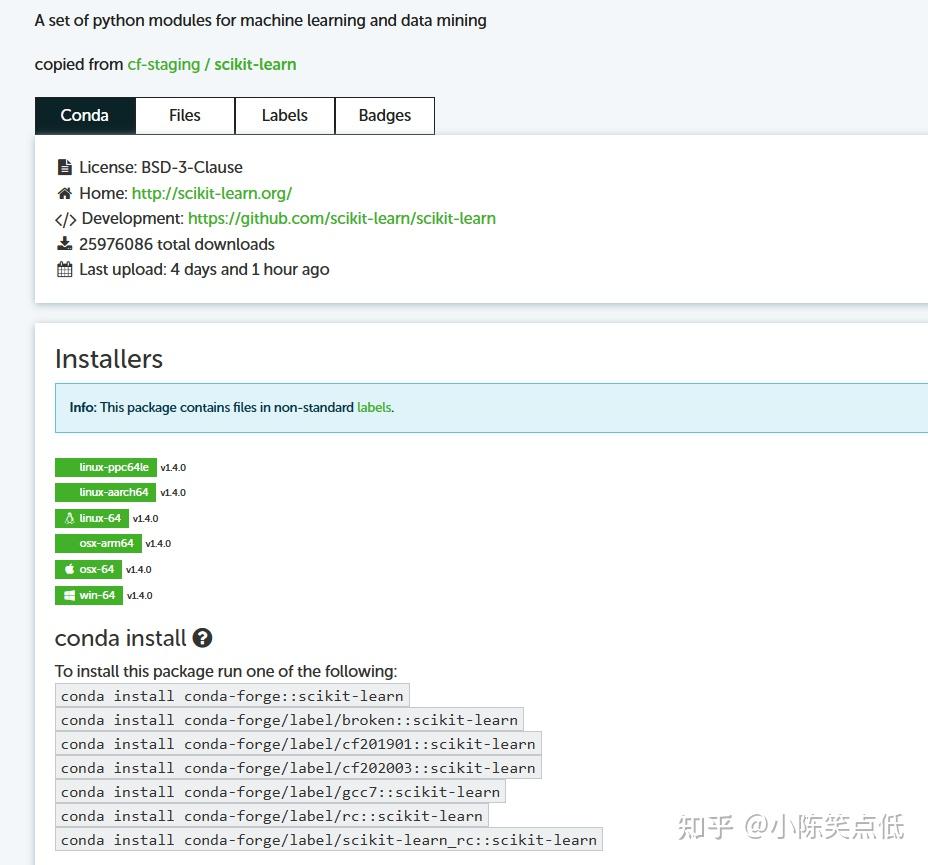This screenshot has width=928, height=865.
Task: Click the v1.4.0 version next to win-64
Action: pos(139,595)
